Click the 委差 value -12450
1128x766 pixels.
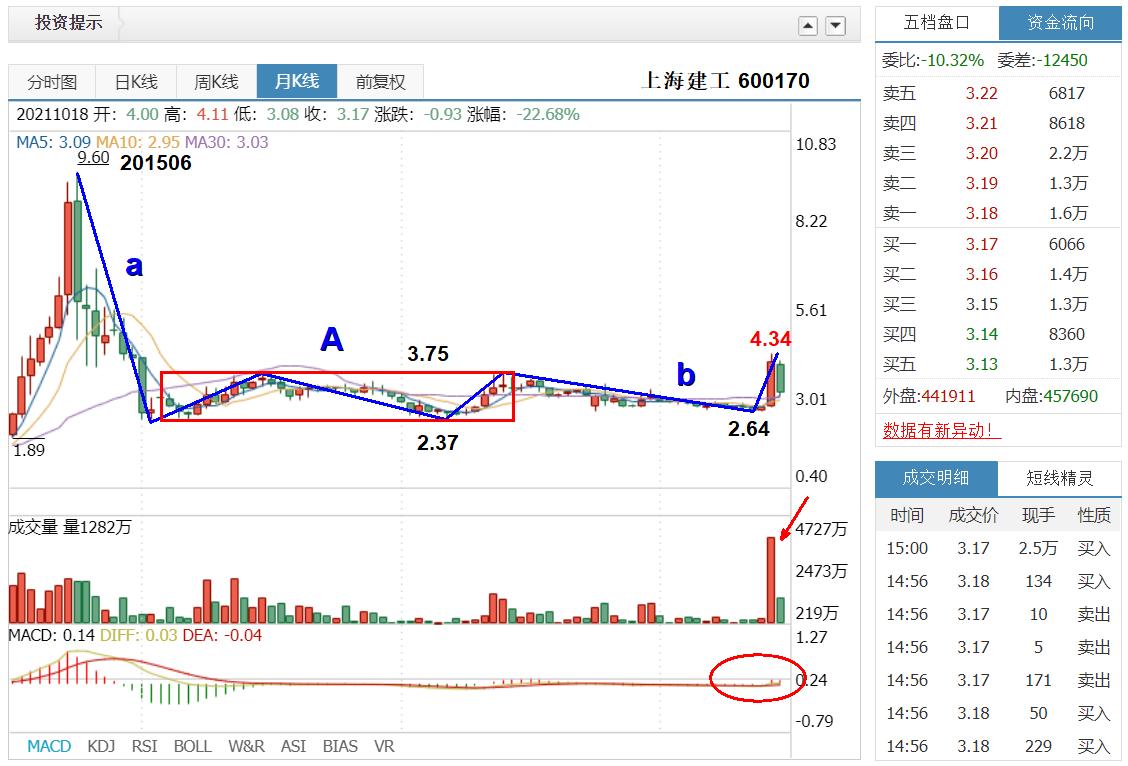click(1062, 60)
